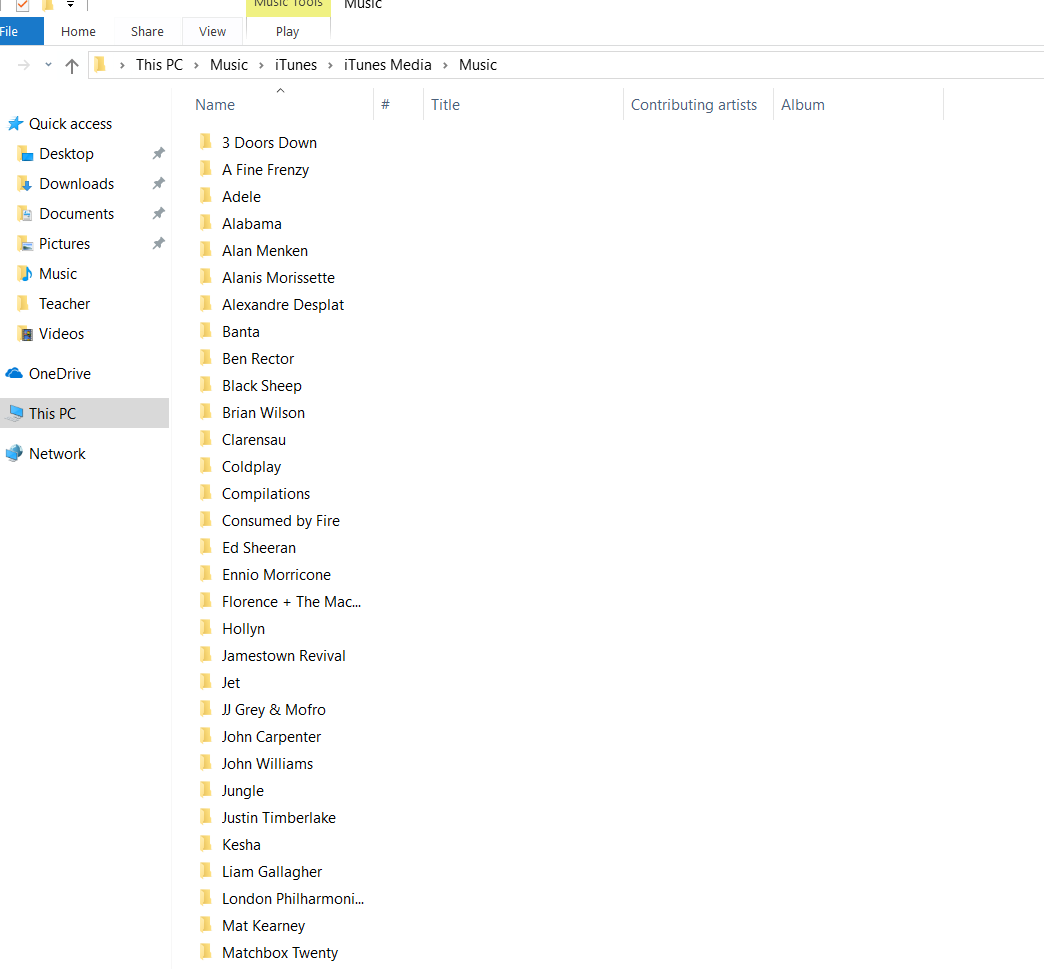Open the chevron between Music and iTunes breadcrumbs
This screenshot has width=1044, height=969.
coord(261,65)
